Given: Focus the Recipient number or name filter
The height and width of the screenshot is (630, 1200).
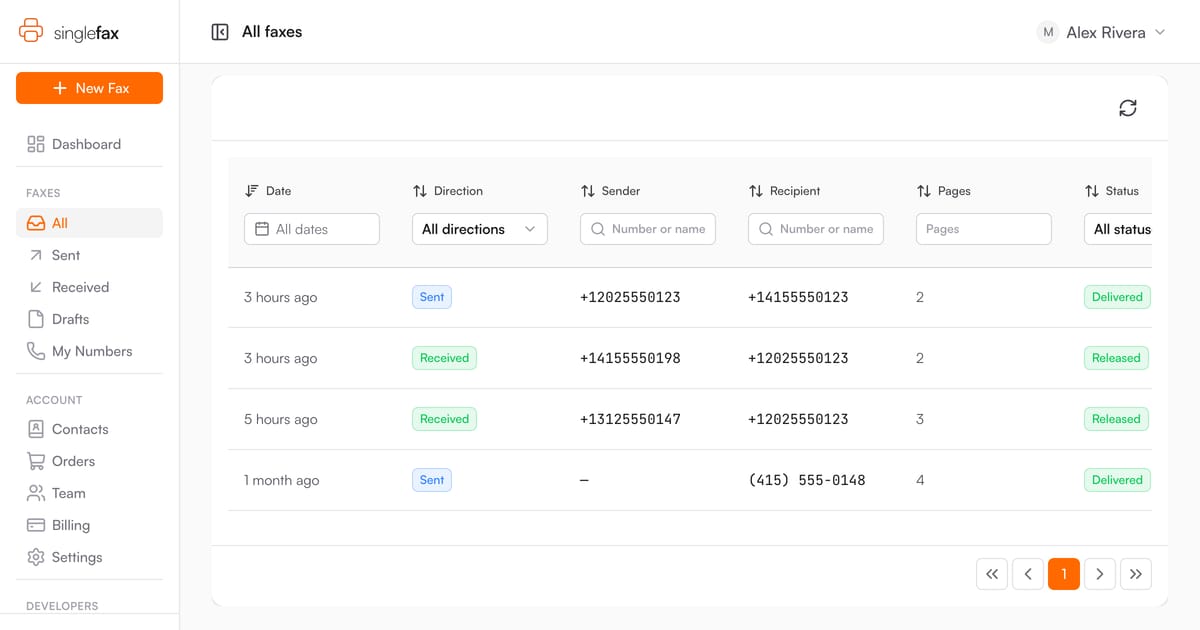Looking at the screenshot, I should click(816, 229).
